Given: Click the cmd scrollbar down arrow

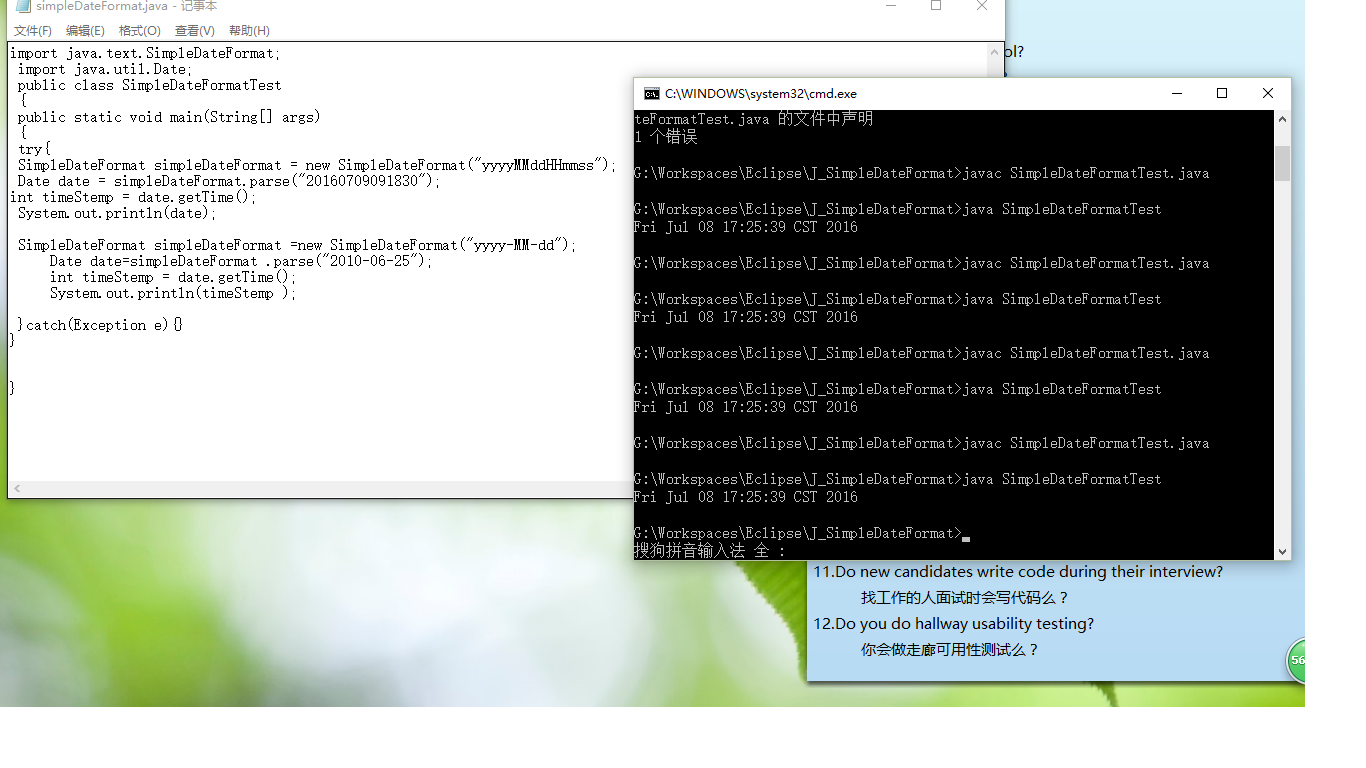Looking at the screenshot, I should click(x=1282, y=551).
